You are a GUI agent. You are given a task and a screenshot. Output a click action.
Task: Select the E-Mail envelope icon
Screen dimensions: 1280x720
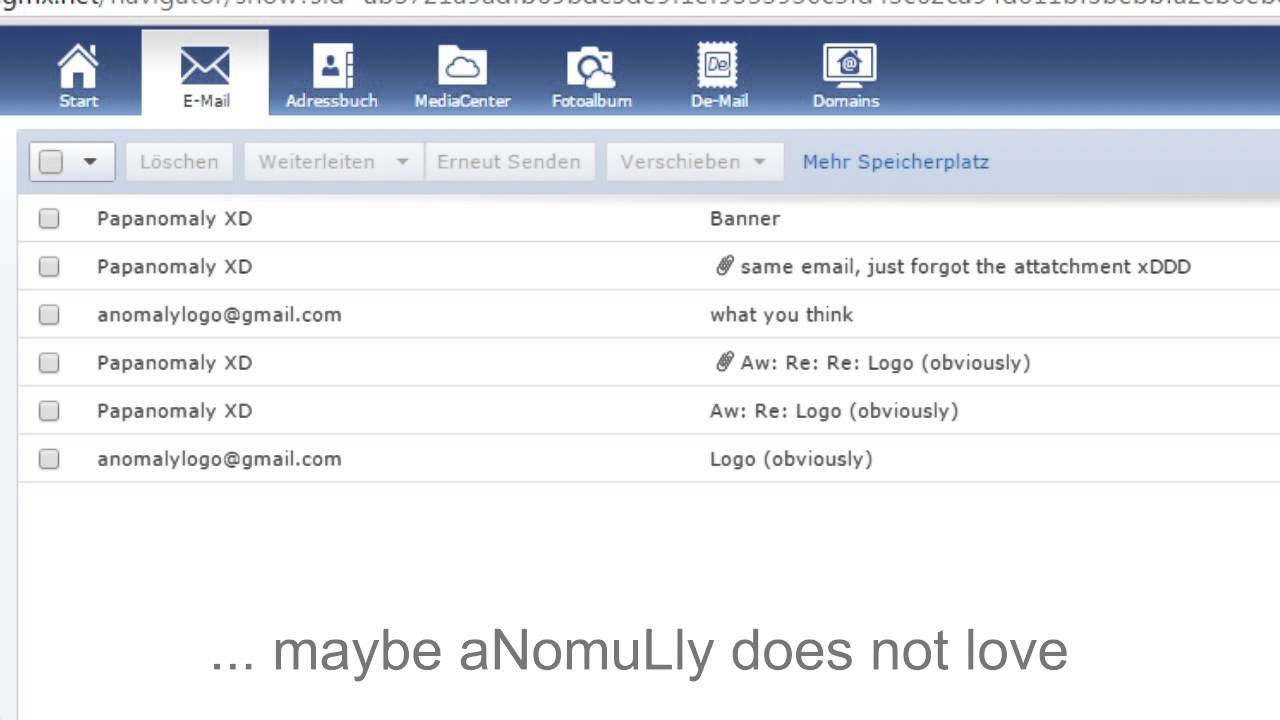tap(205, 67)
